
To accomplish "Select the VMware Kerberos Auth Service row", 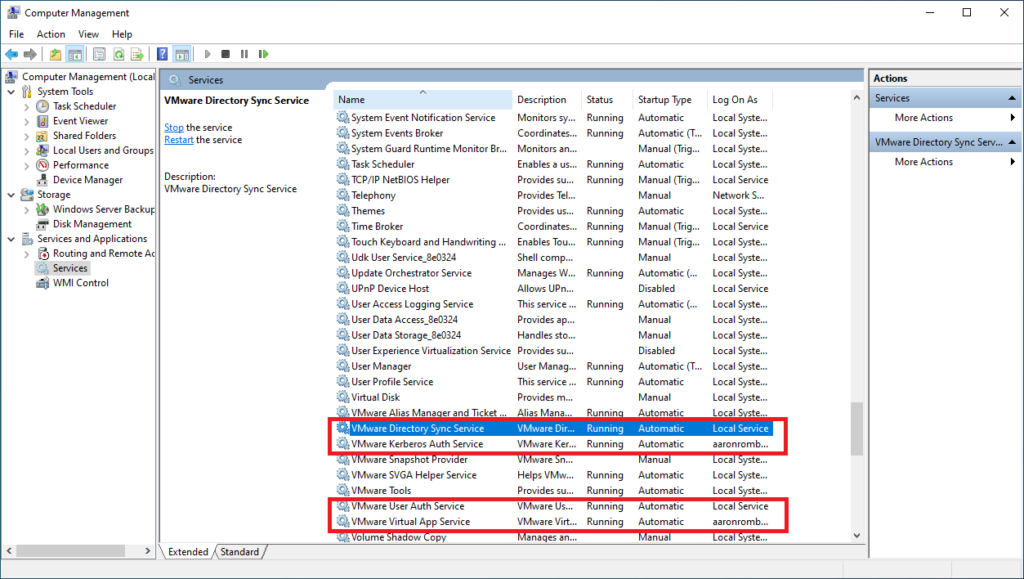I will (x=417, y=444).
